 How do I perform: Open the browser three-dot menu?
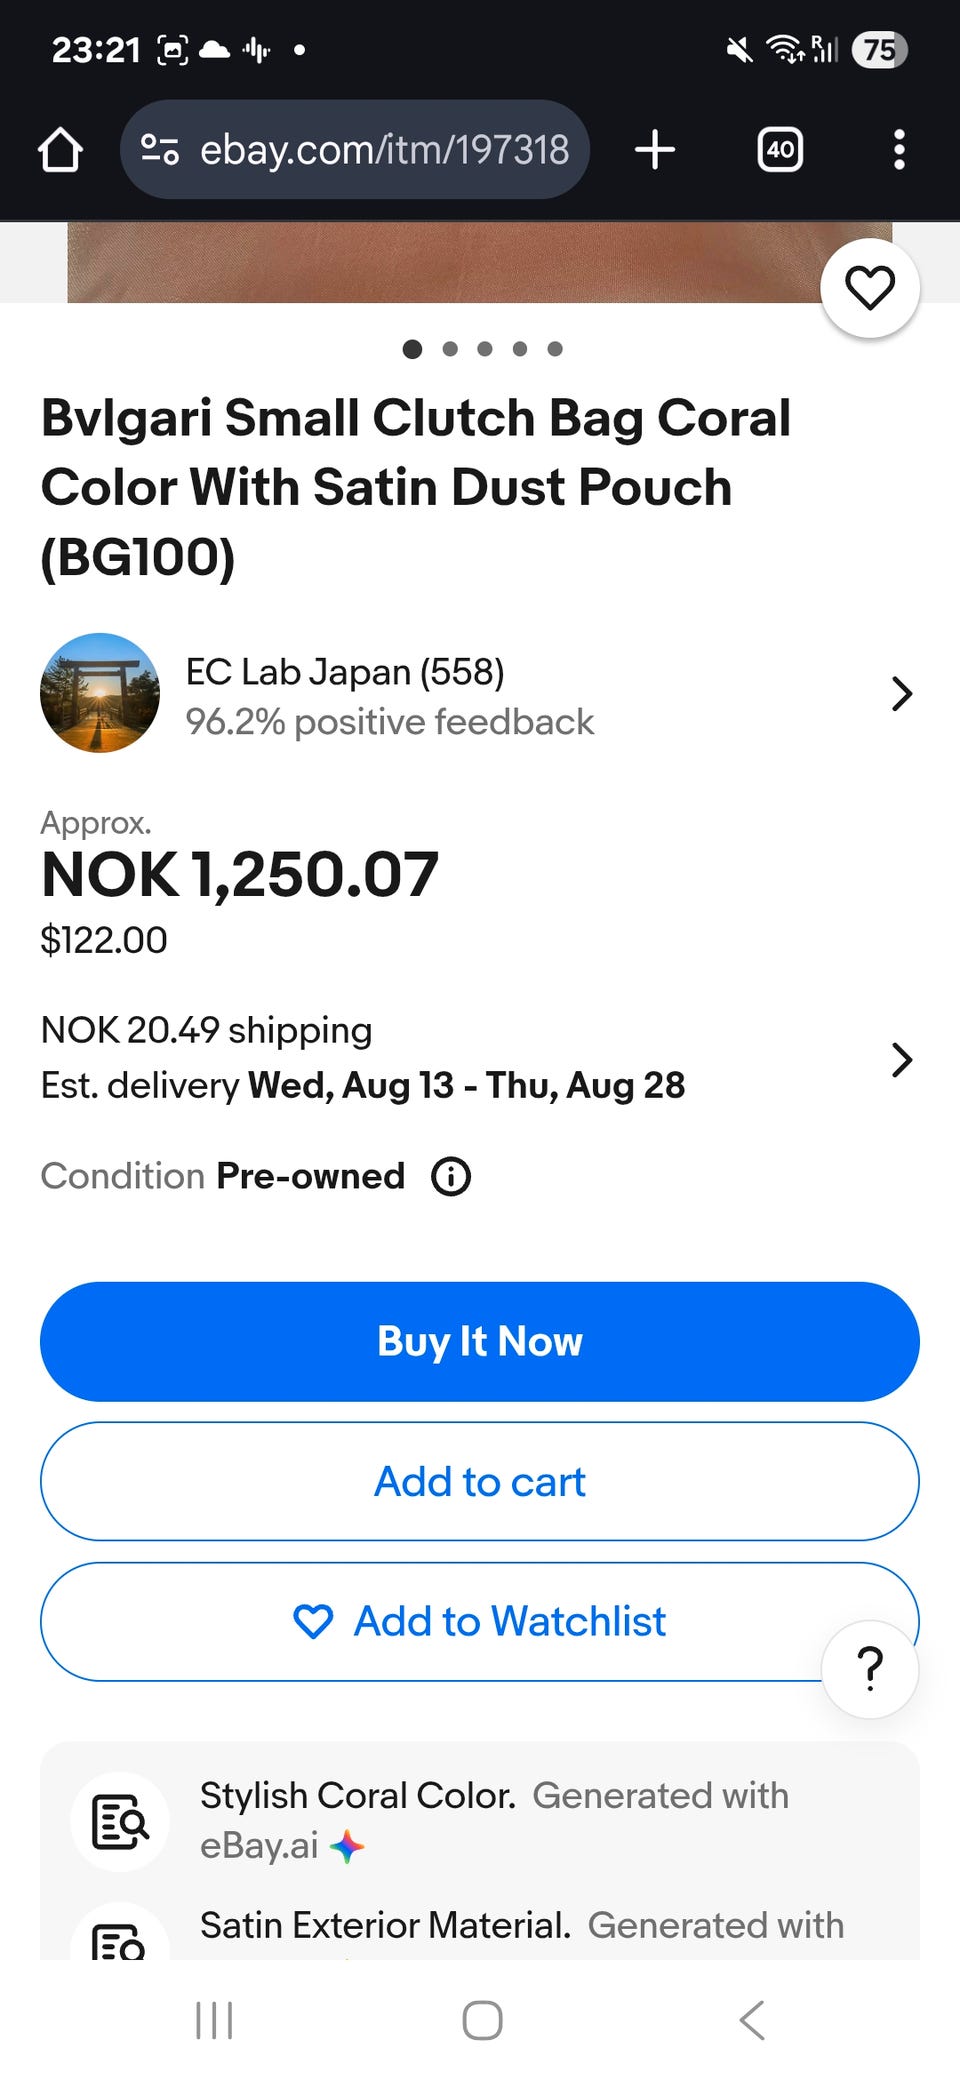tap(899, 150)
